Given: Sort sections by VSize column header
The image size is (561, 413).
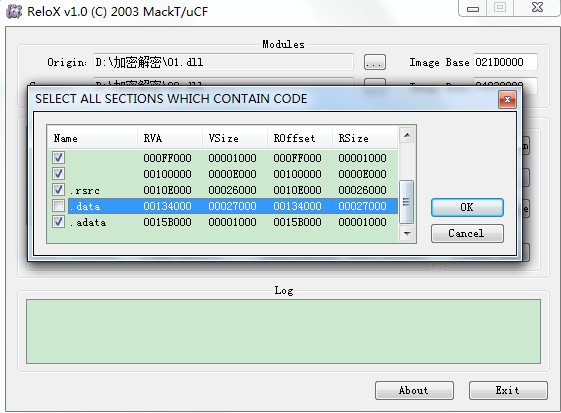Looking at the screenshot, I should [235, 138].
